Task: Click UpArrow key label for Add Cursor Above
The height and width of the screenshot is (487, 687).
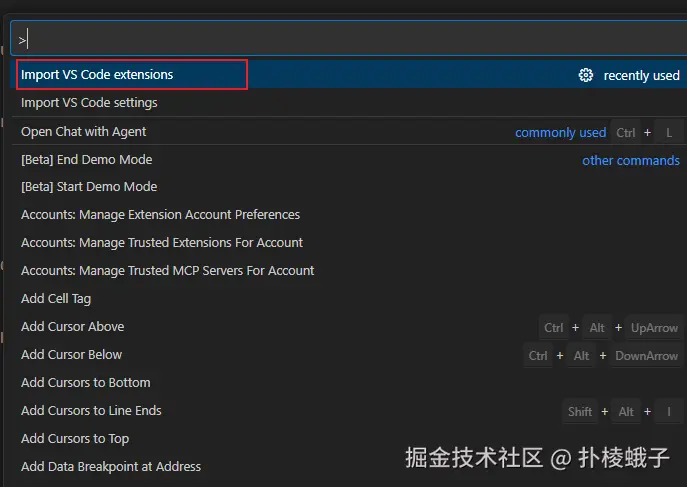Action: point(654,328)
